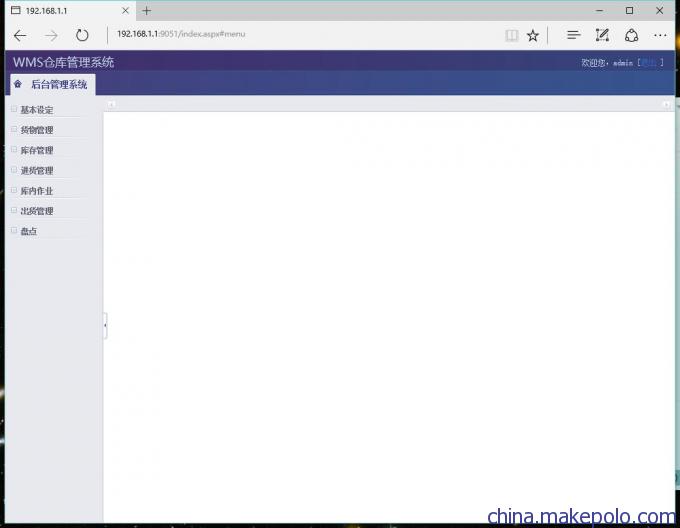
Task: Click the address bar URL field
Action: click(x=304, y=34)
